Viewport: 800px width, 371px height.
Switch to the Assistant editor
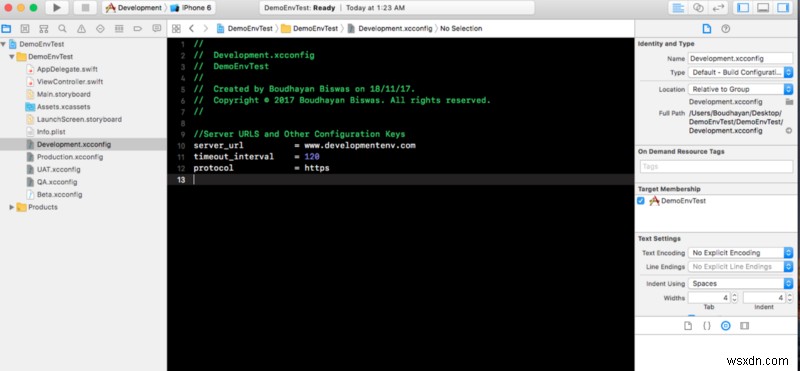click(698, 8)
